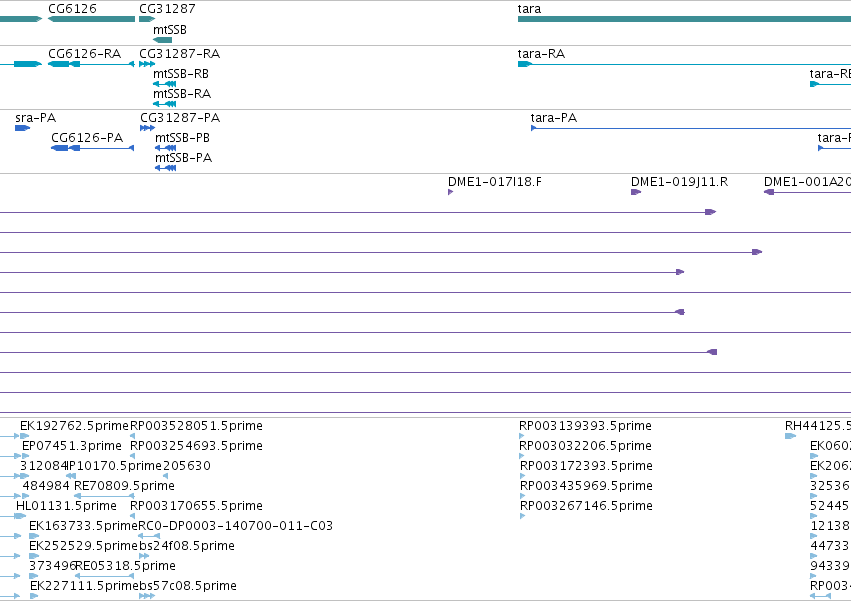The image size is (851, 601).
Task: Select the EK163733.5prime EST label
Action: pyautogui.click(x=83, y=526)
